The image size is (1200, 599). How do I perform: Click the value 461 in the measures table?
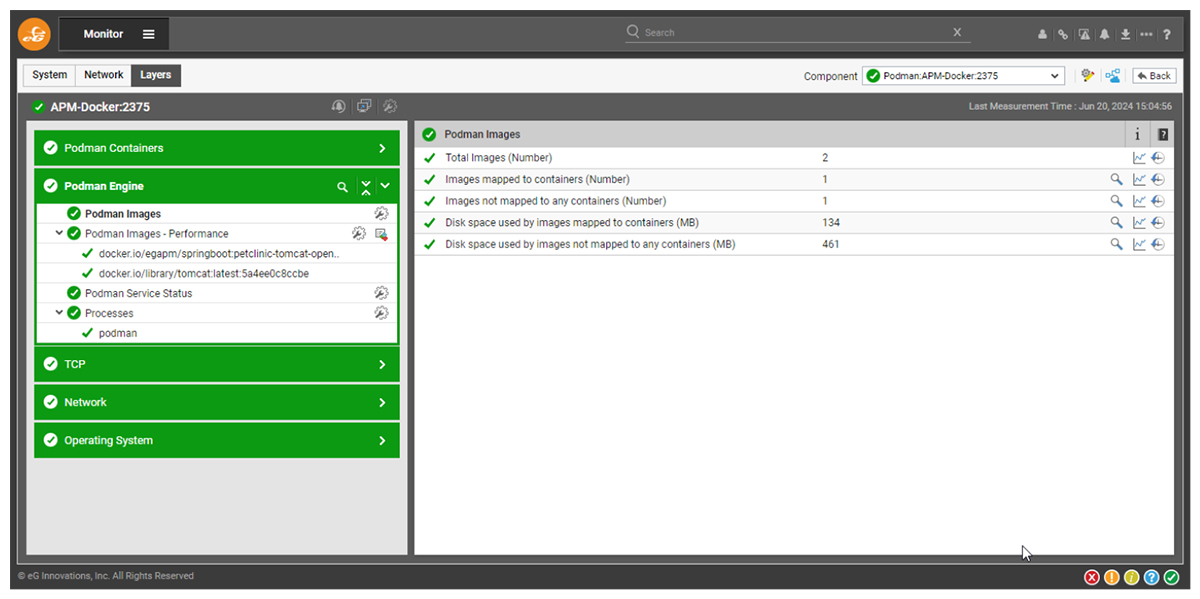[831, 244]
